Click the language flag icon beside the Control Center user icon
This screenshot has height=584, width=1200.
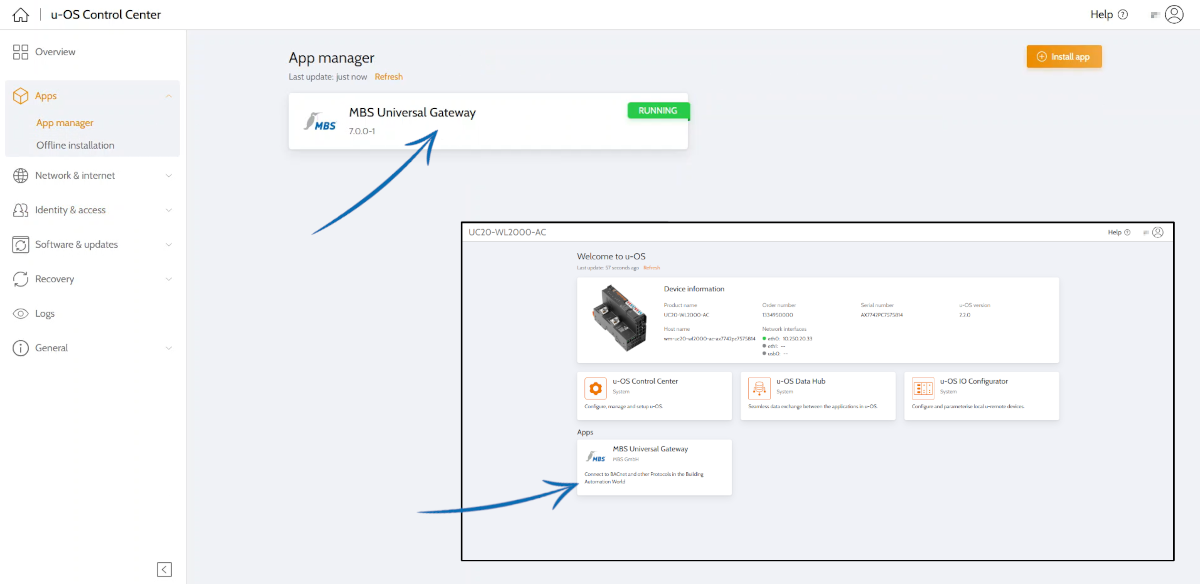[x=1155, y=15]
